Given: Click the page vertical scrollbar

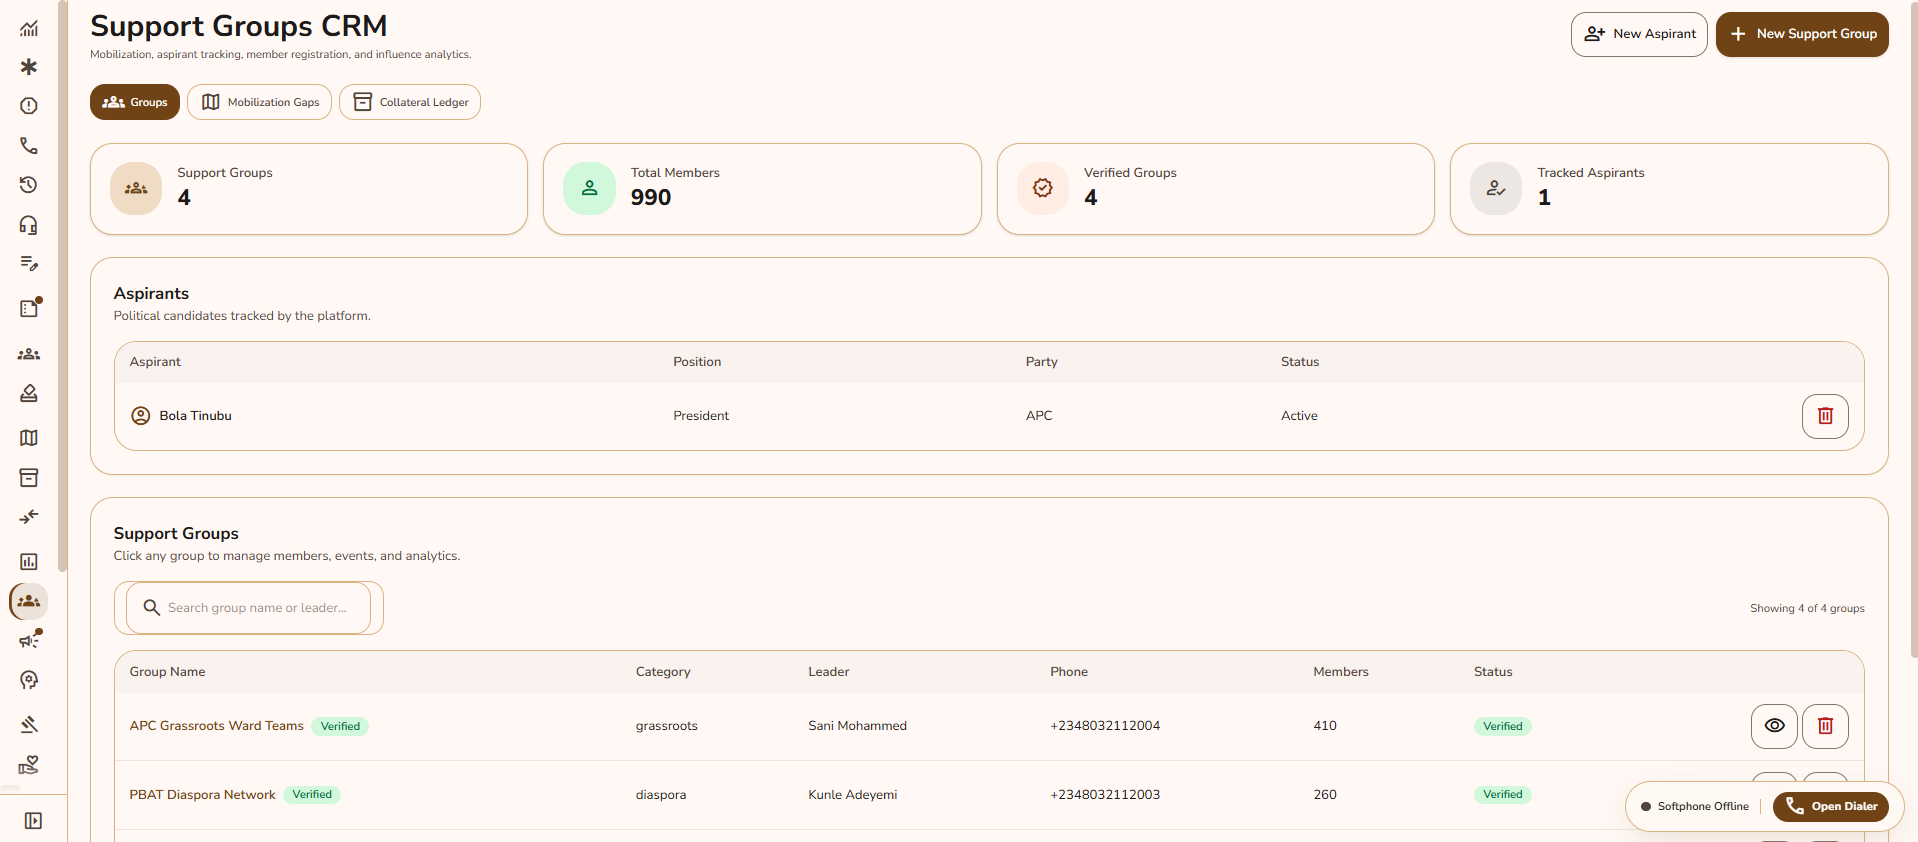Looking at the screenshot, I should [x=1913, y=330].
